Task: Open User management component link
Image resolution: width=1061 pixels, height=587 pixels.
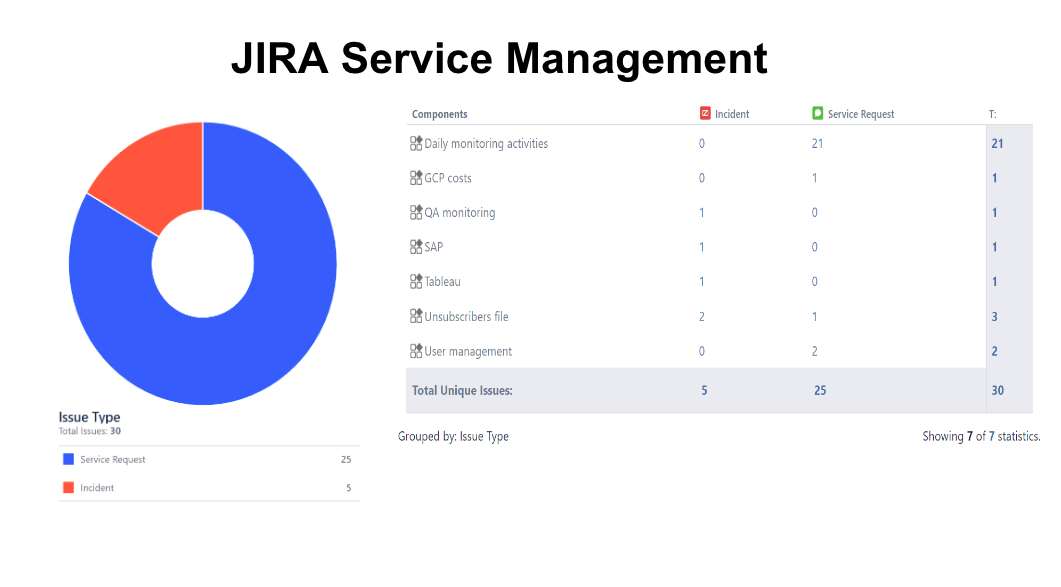Action: point(468,351)
